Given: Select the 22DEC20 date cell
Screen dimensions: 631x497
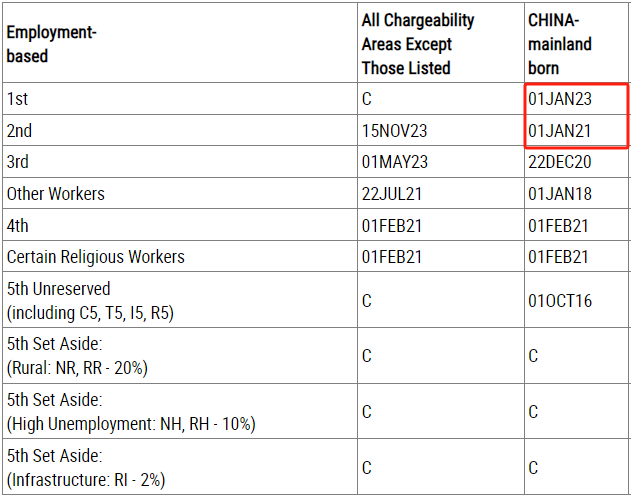Looking at the screenshot, I should (x=559, y=162).
